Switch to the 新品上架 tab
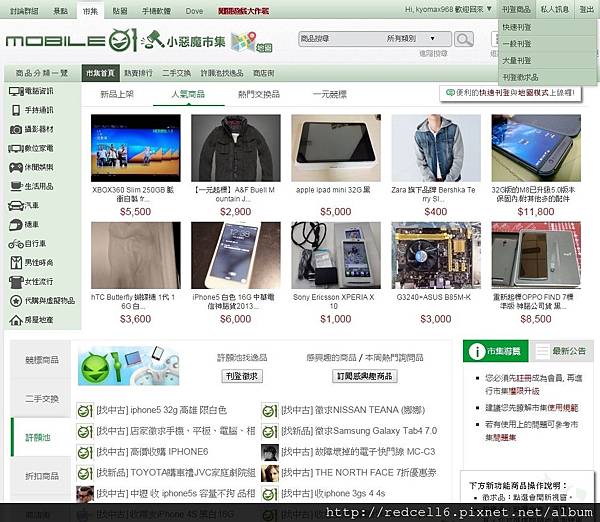This screenshot has height=522, width=600. tap(117, 94)
